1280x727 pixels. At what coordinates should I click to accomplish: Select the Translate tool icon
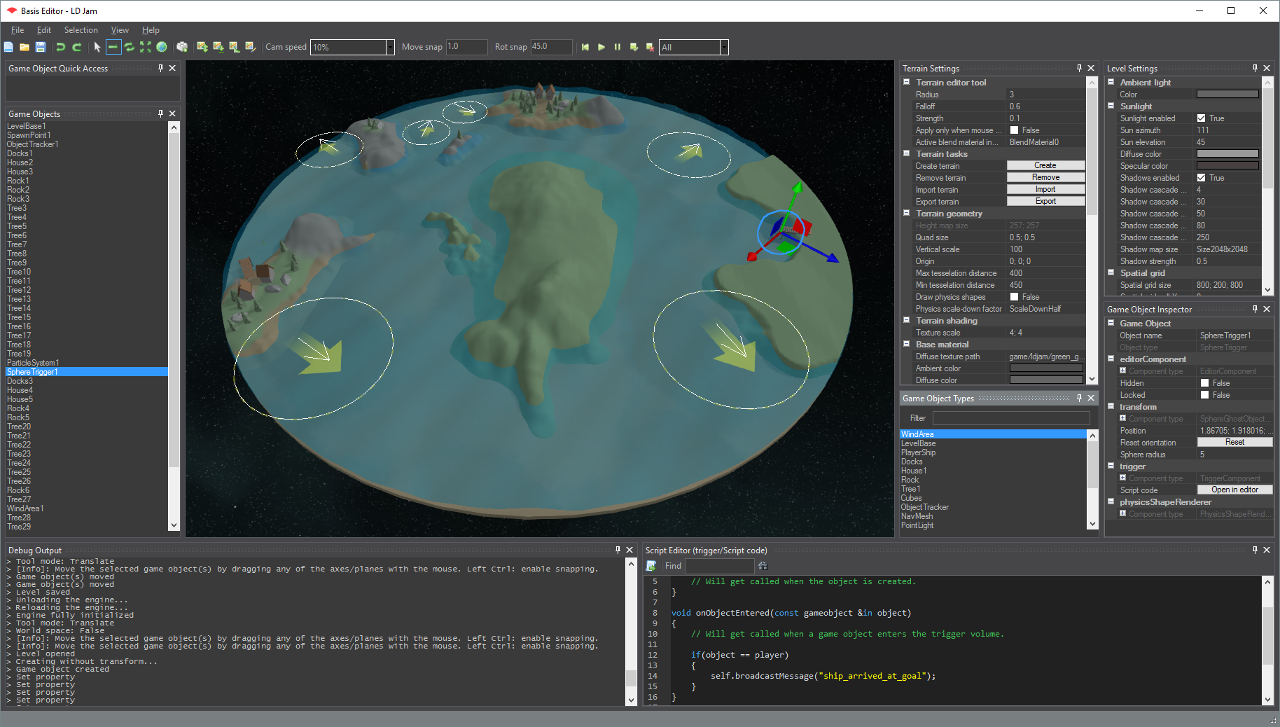(113, 47)
